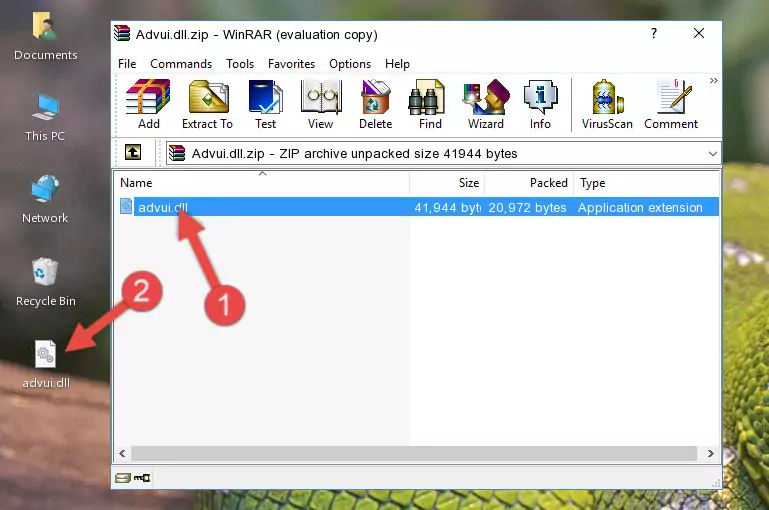769x510 pixels.
Task: Click the Application extension type cell
Action: 640,207
